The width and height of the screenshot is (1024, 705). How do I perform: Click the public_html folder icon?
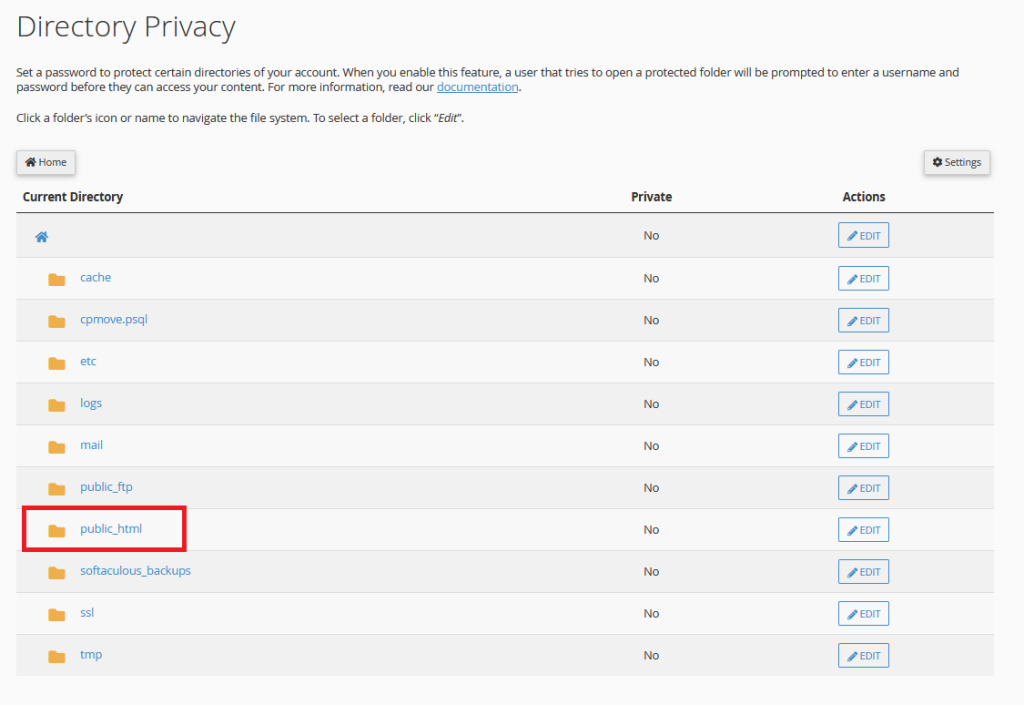57,530
